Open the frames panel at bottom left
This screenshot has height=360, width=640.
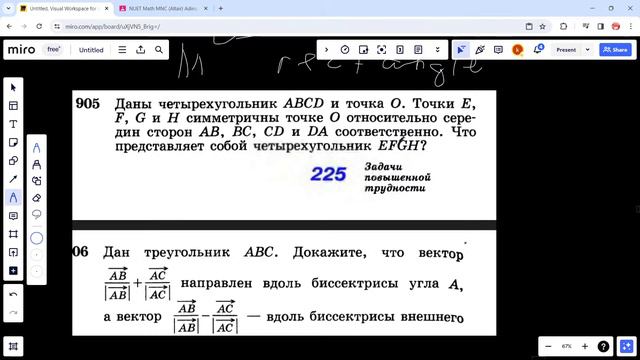click(13, 346)
